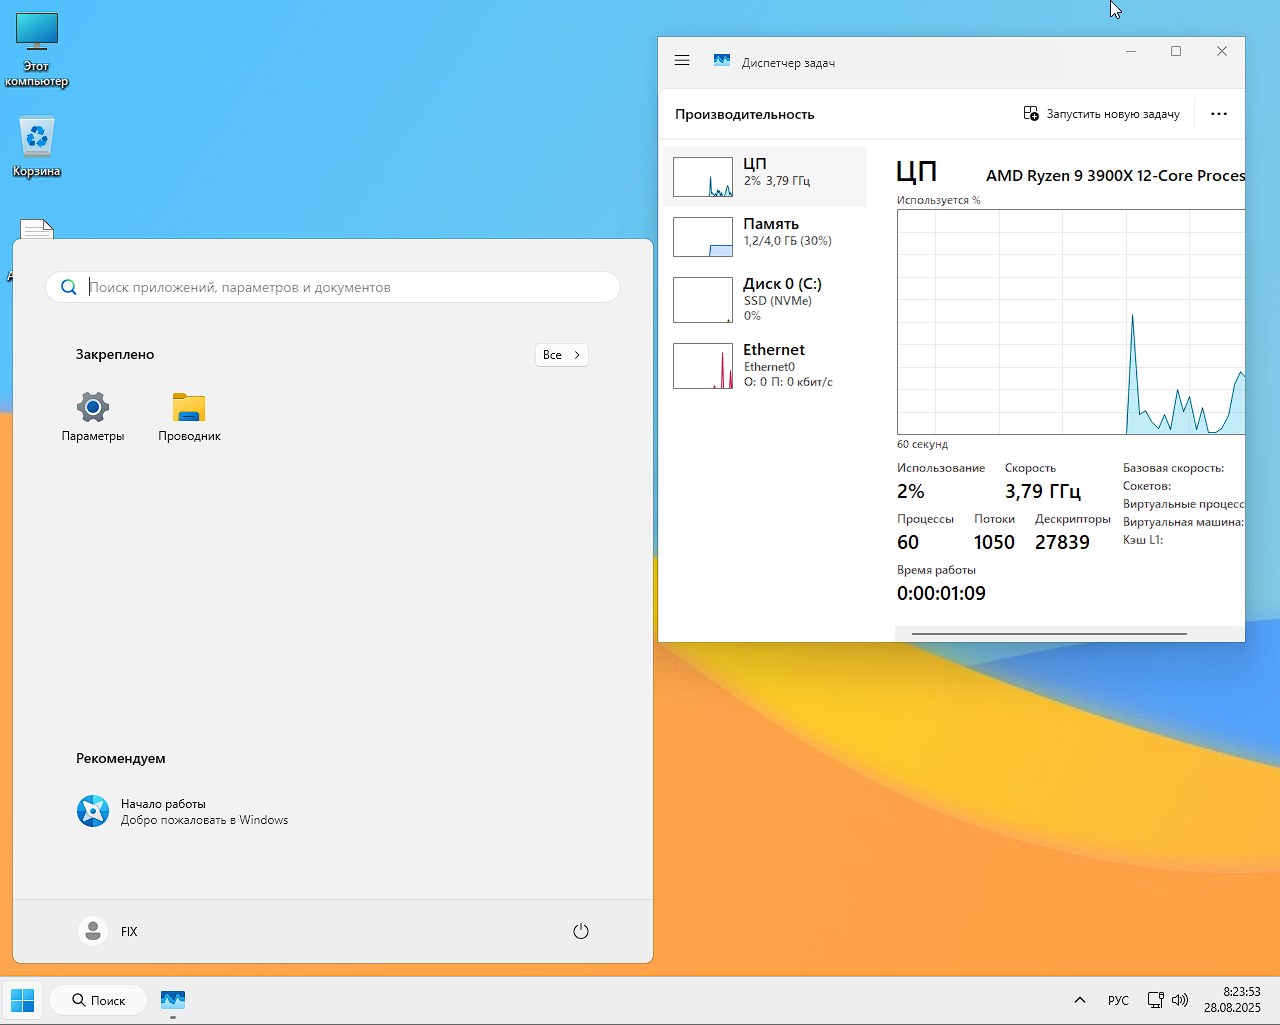The height and width of the screenshot is (1025, 1280).
Task: Select the Этот компьютер desktop icon
Action: click(37, 50)
